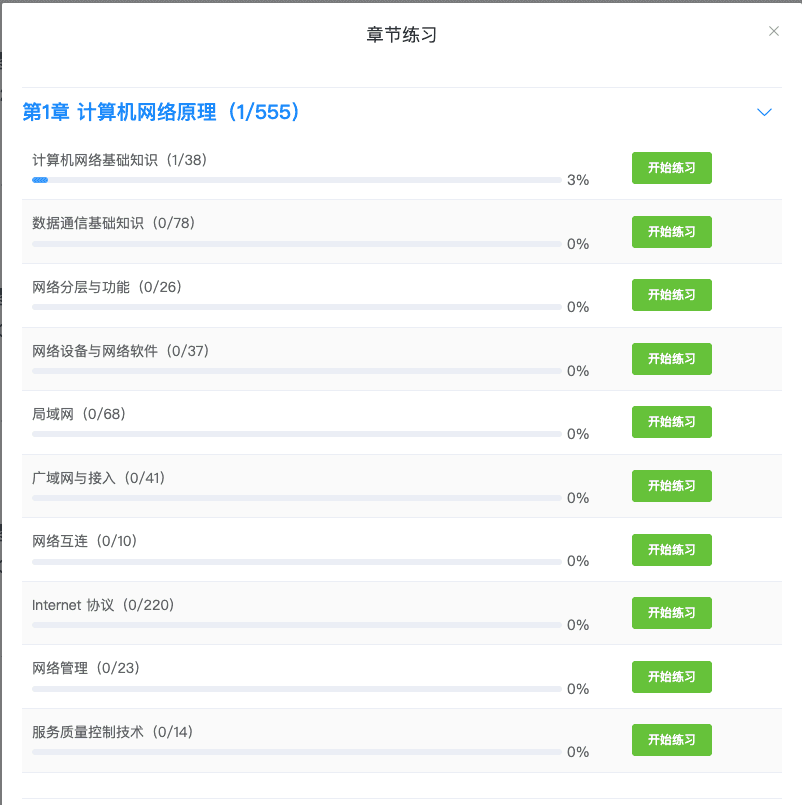The width and height of the screenshot is (802, 805).
Task: Select the 局域网 (0/68) label
Action: (x=79, y=414)
